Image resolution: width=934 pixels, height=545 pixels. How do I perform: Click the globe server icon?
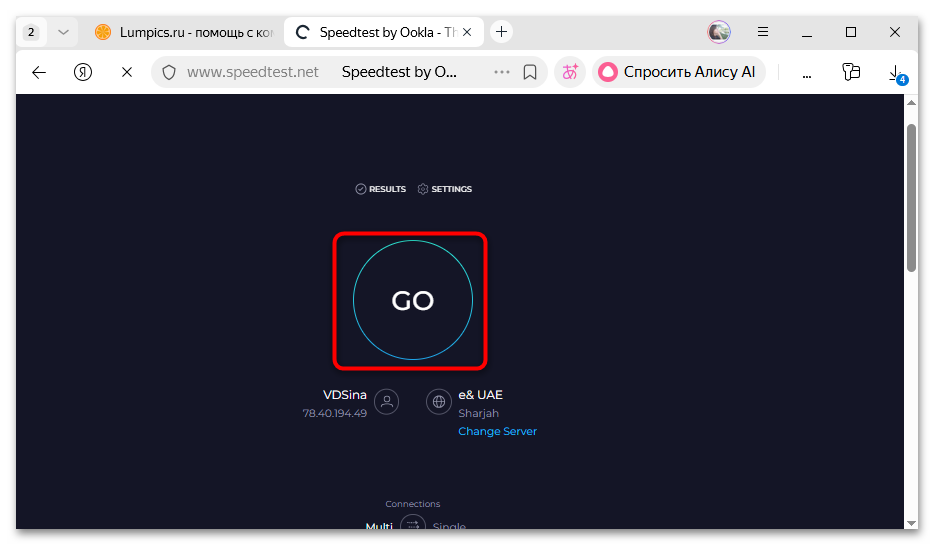click(438, 401)
